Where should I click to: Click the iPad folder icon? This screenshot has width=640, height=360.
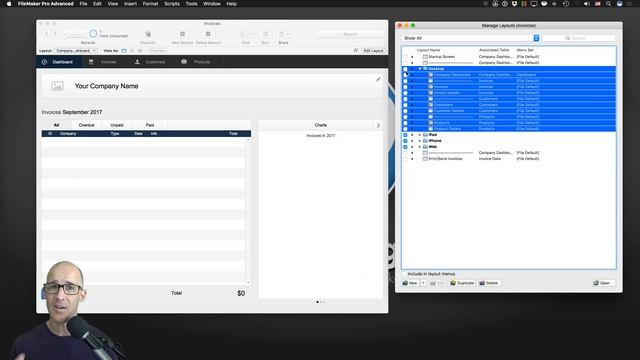[x=425, y=135]
